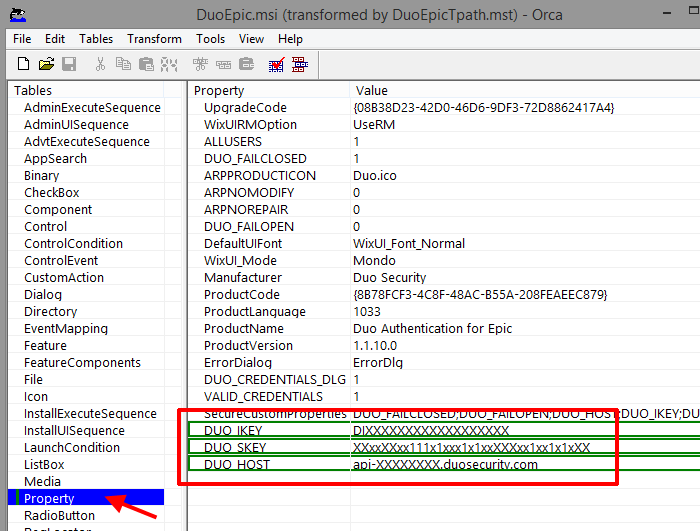Screen dimensions: 700x531
Task: Open the Edit menu
Action: click(55, 39)
